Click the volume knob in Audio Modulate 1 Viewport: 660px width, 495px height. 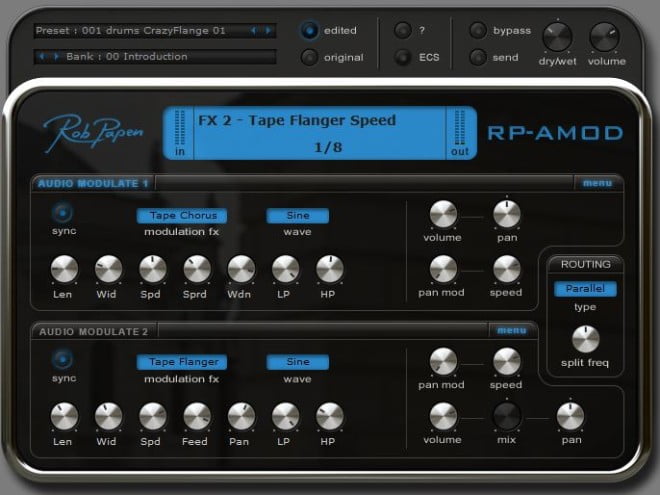tap(443, 214)
